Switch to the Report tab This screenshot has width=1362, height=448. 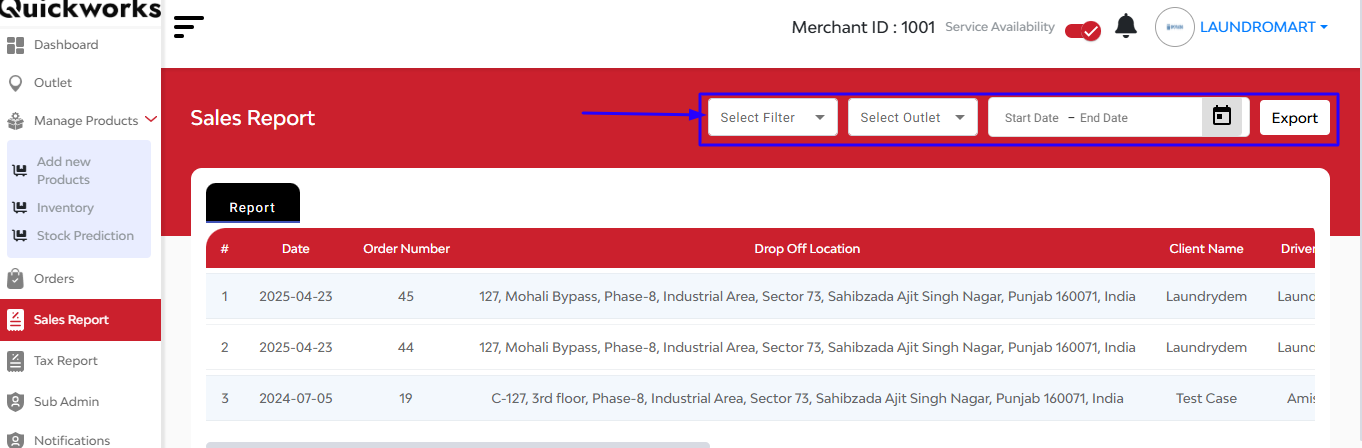coord(253,207)
